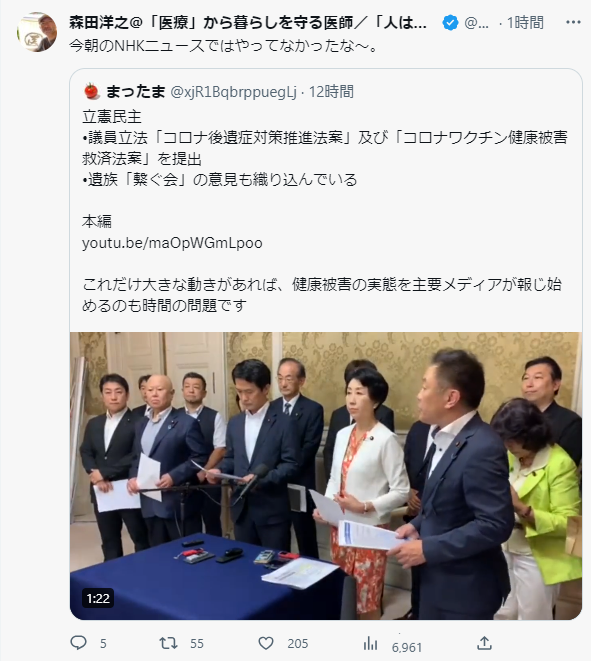Click the まったま display name
The image size is (591, 661).
(x=135, y=91)
